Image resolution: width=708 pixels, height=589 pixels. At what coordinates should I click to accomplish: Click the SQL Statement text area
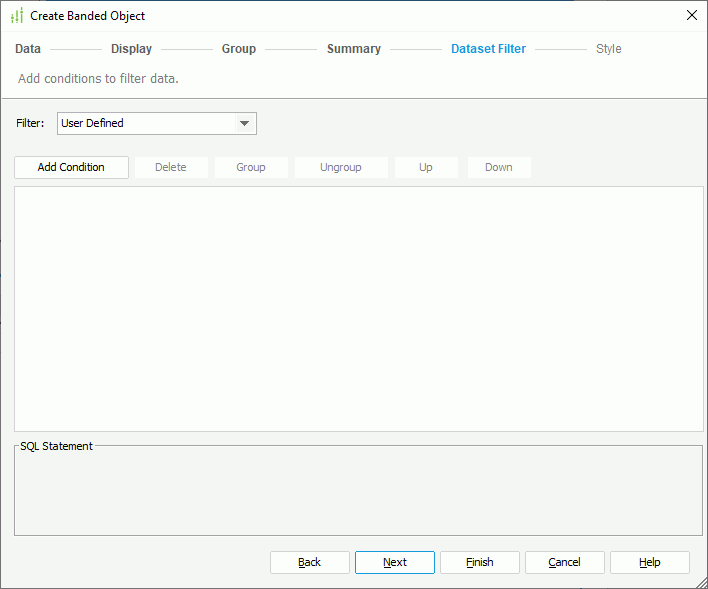(358, 495)
